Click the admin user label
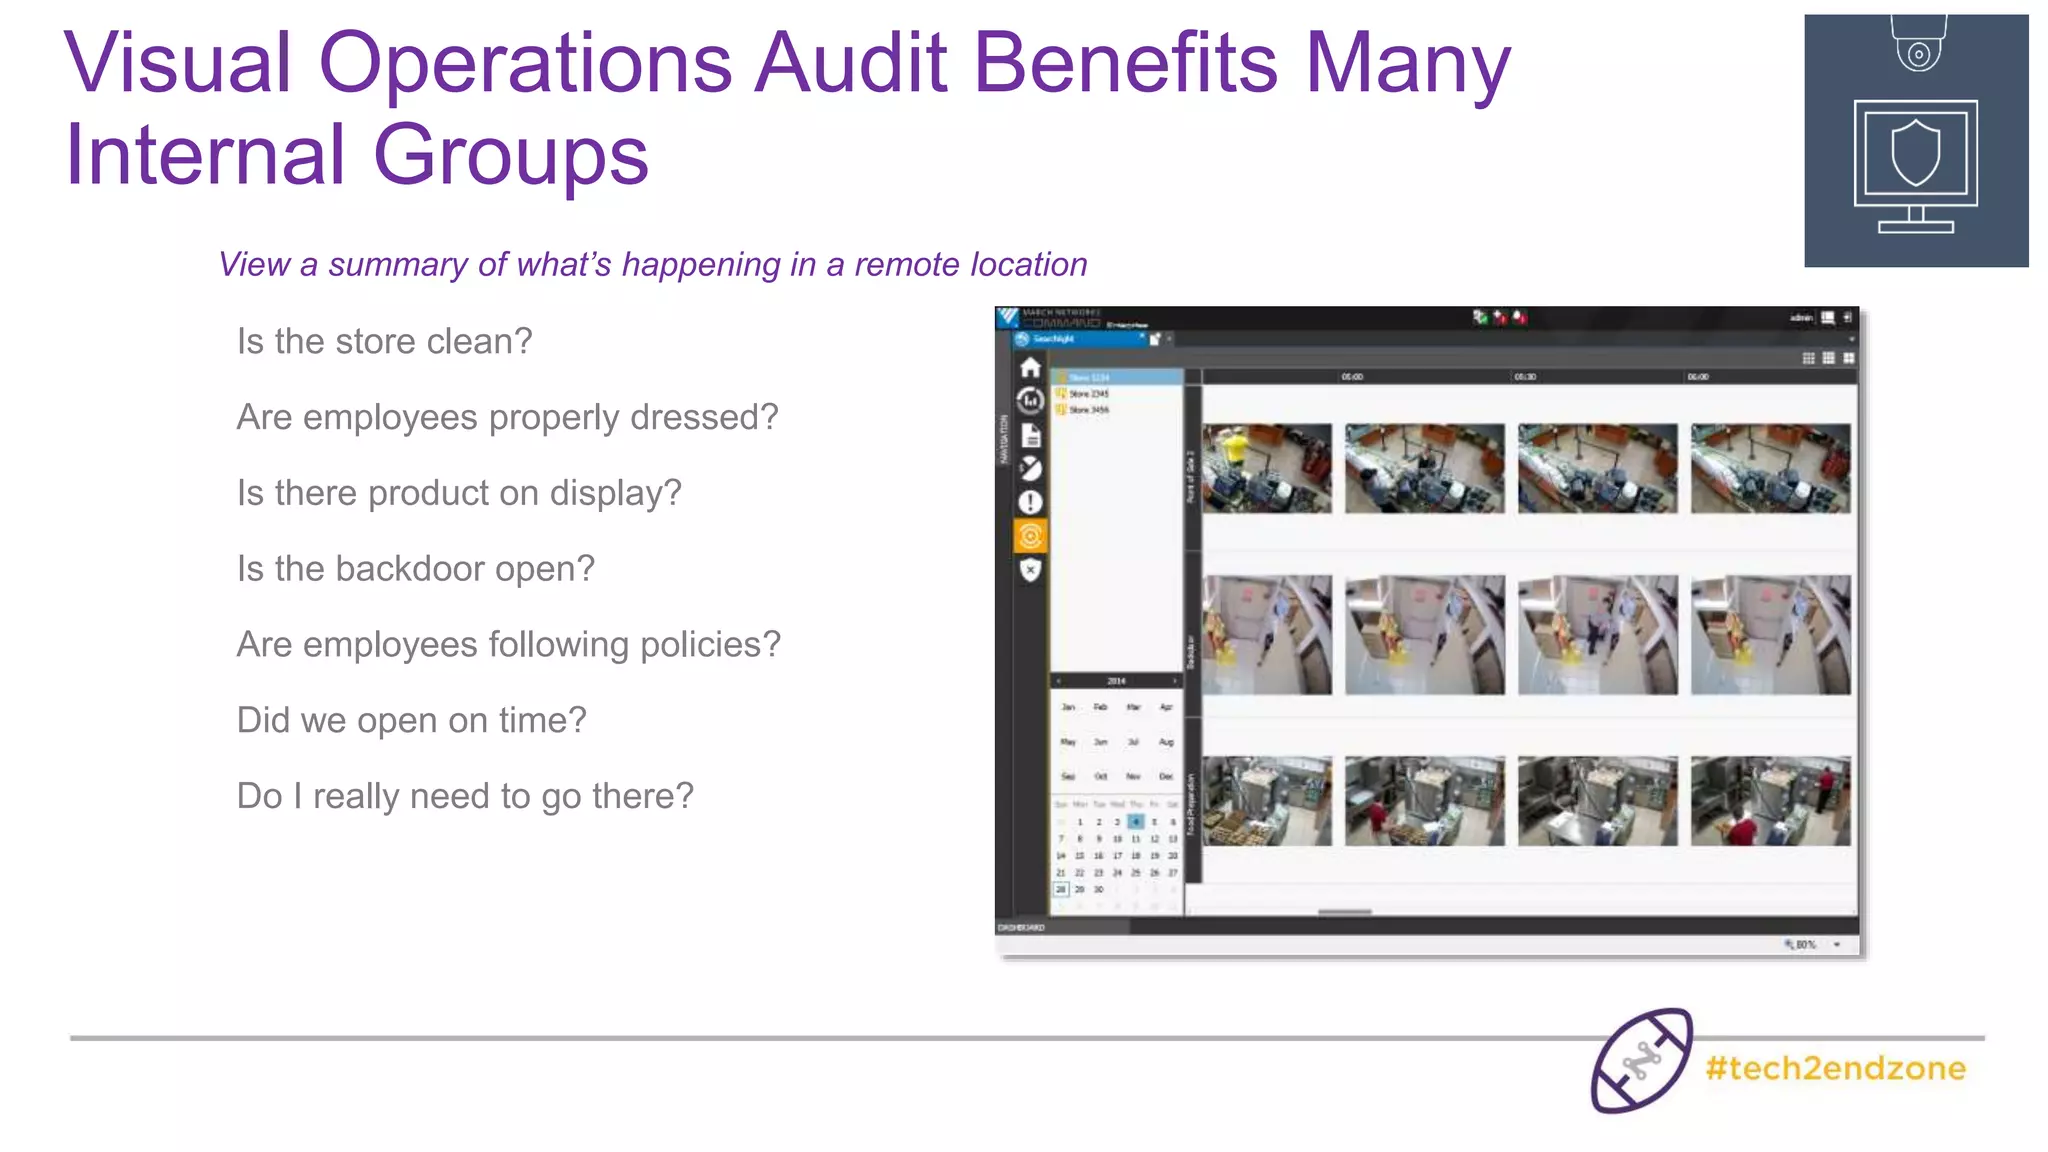 pyautogui.click(x=1801, y=317)
